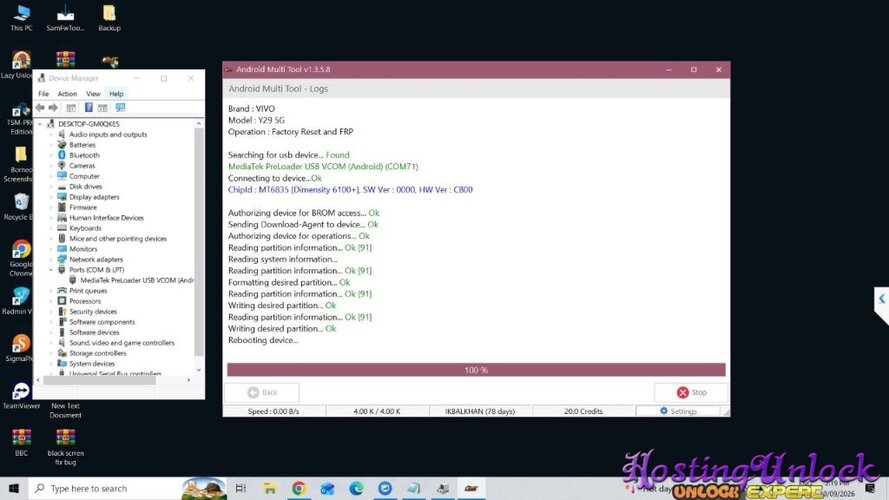Open Task View from the taskbar
This screenshot has width=889, height=500.
[x=240, y=488]
